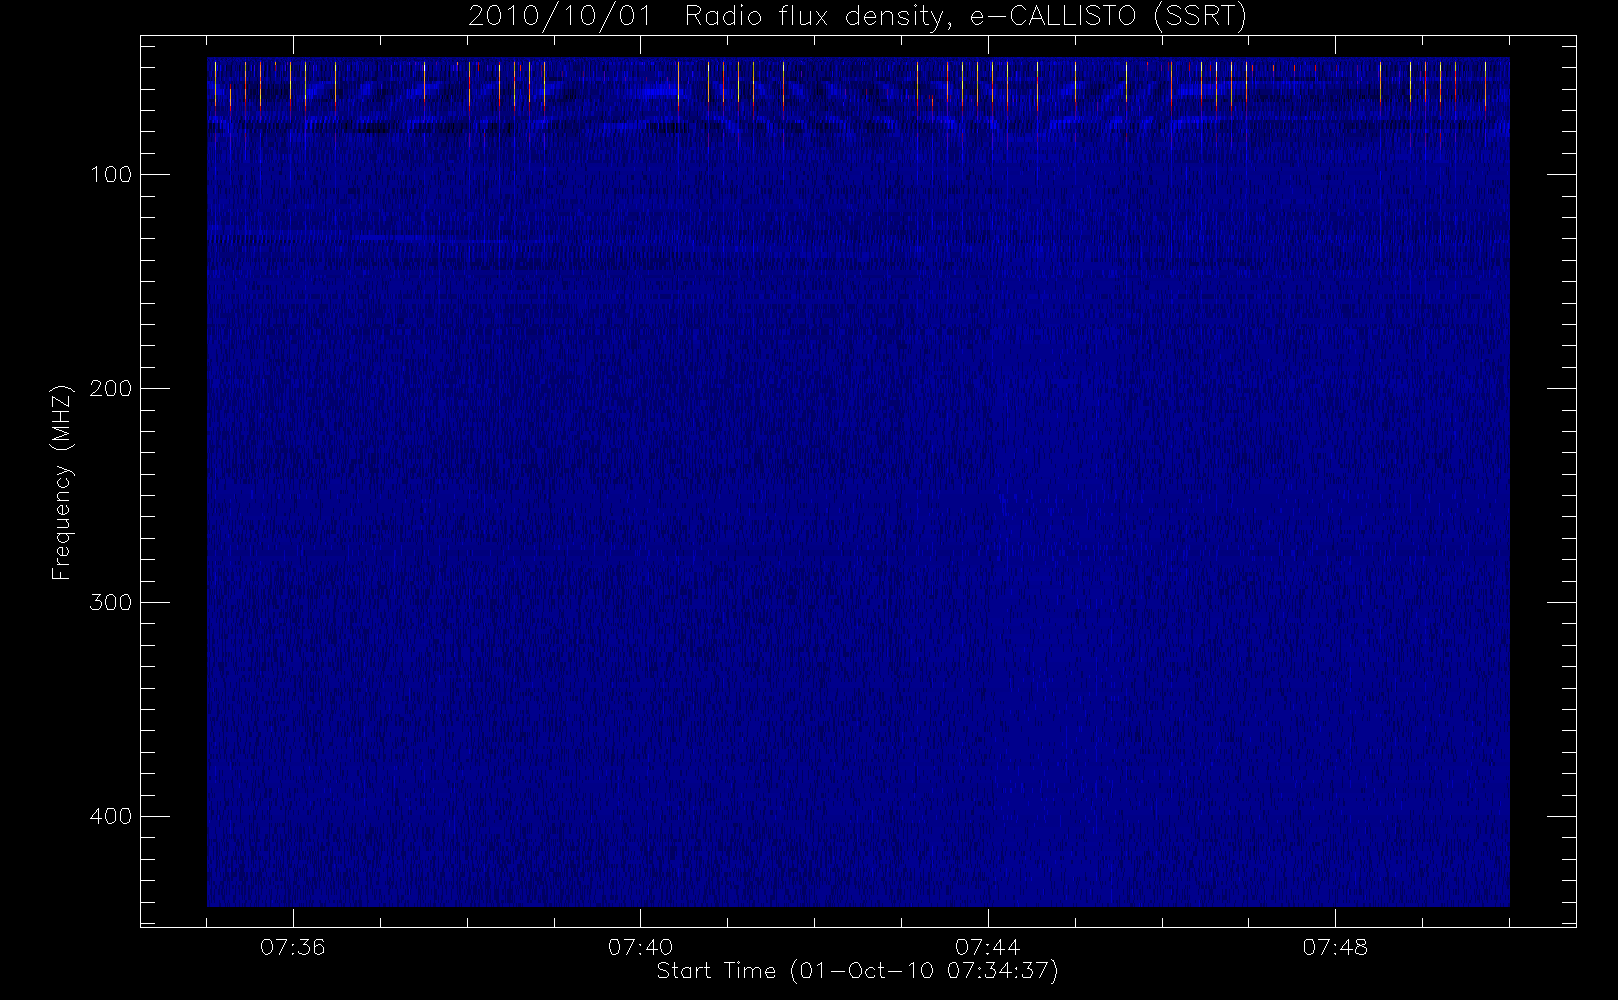The image size is (1618, 1000).
Task: Click the 07:40 time tick label
Action: [640, 947]
